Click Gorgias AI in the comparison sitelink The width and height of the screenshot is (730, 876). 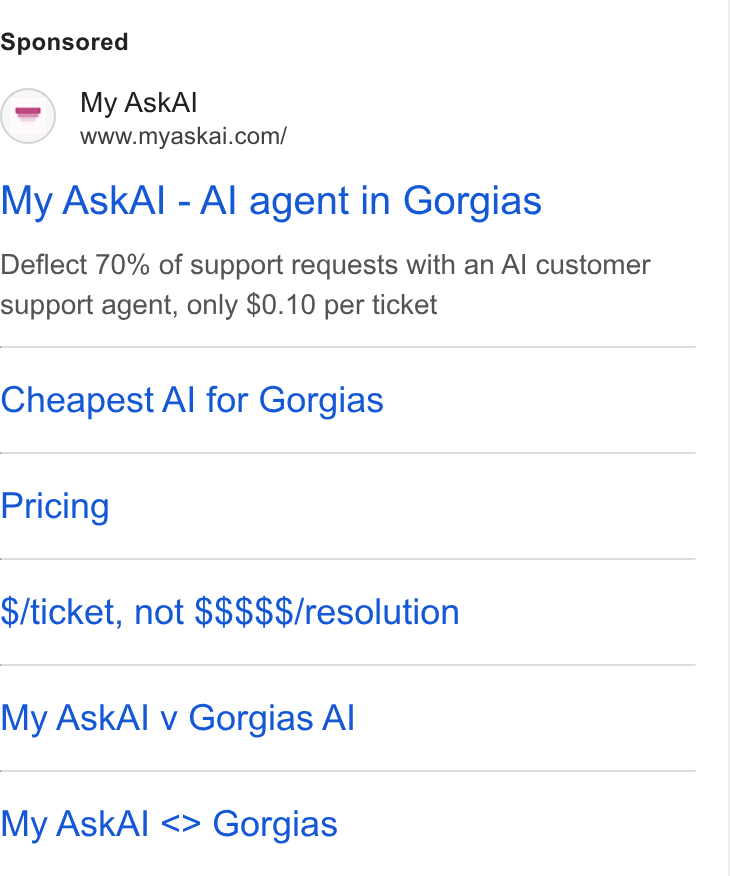point(271,718)
